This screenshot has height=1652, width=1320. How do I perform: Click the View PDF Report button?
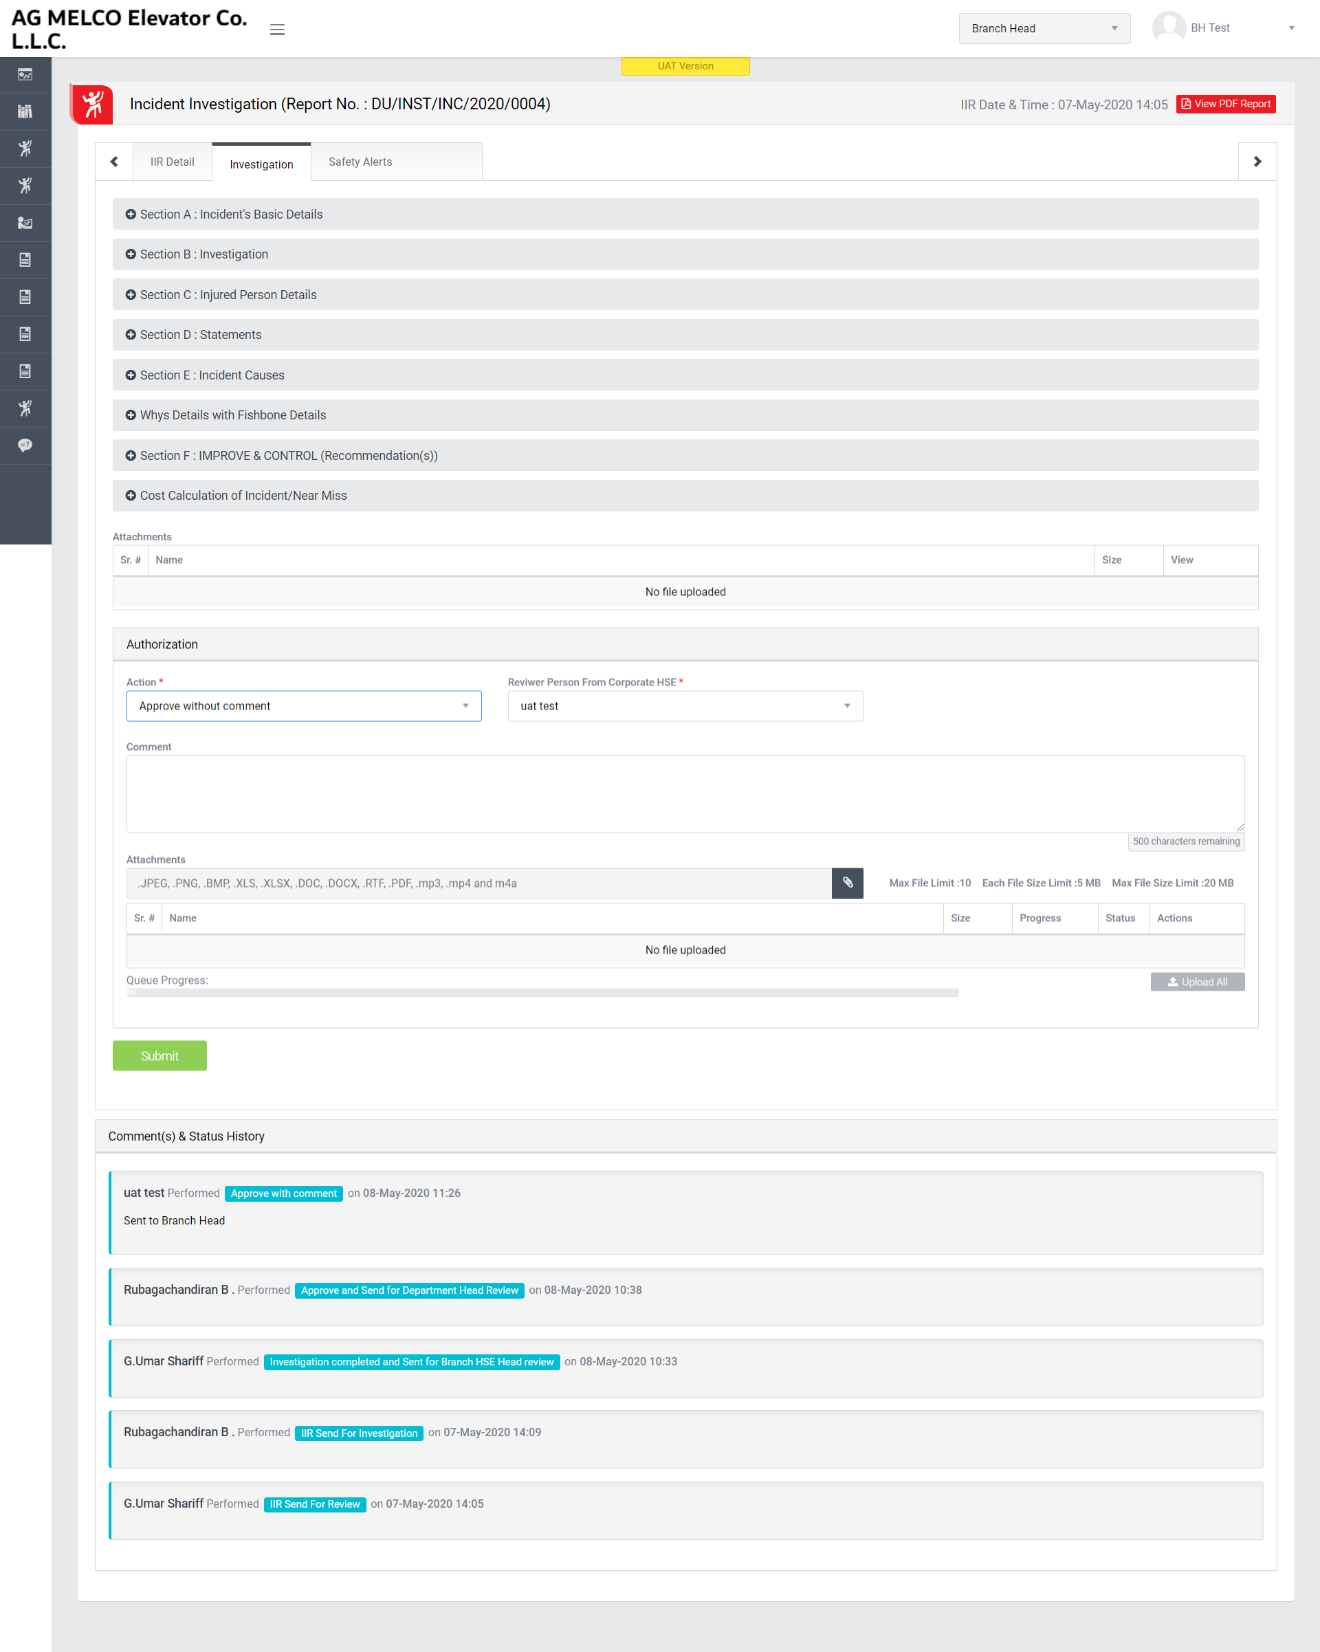click(x=1225, y=104)
